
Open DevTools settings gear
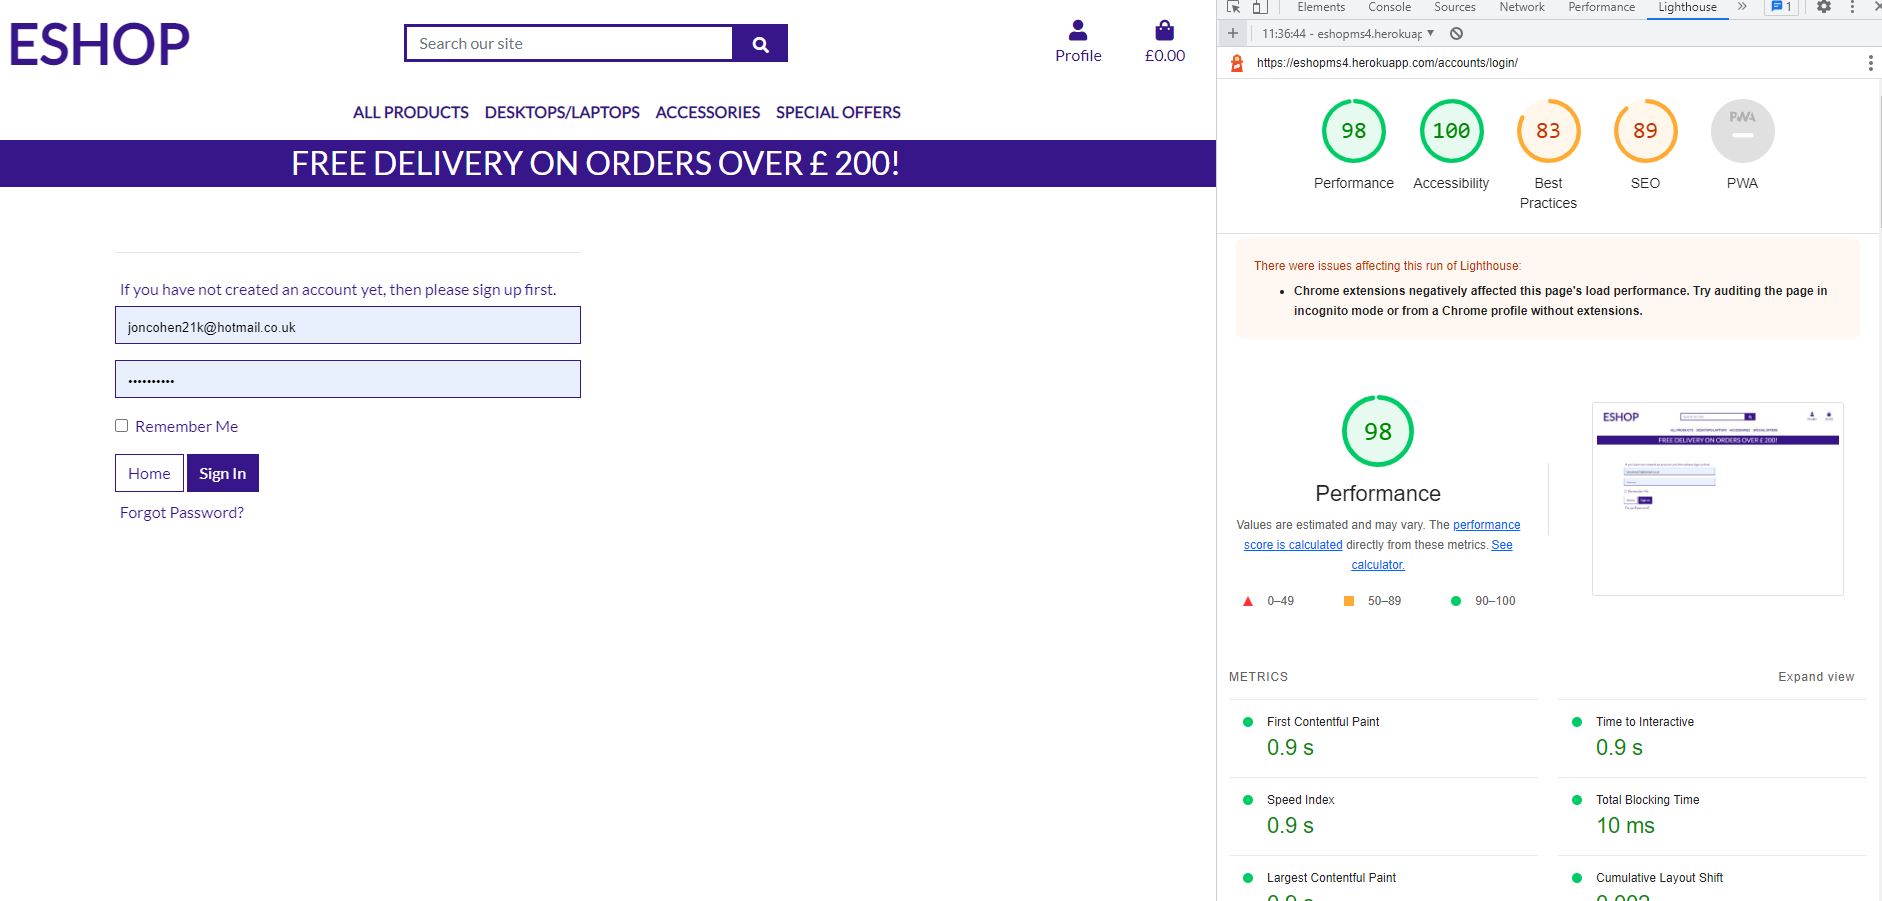pos(1823,7)
